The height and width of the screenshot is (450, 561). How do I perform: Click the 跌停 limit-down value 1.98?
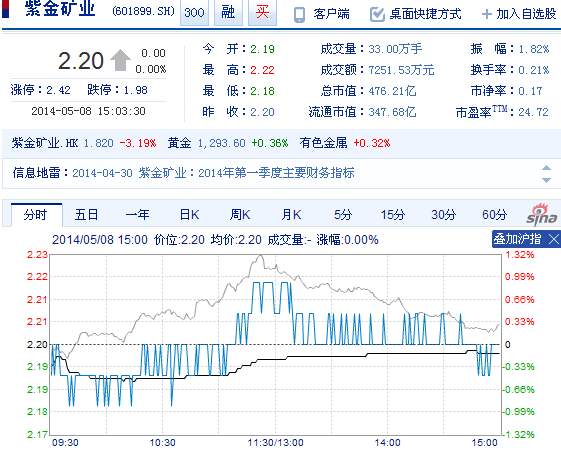pos(136,90)
